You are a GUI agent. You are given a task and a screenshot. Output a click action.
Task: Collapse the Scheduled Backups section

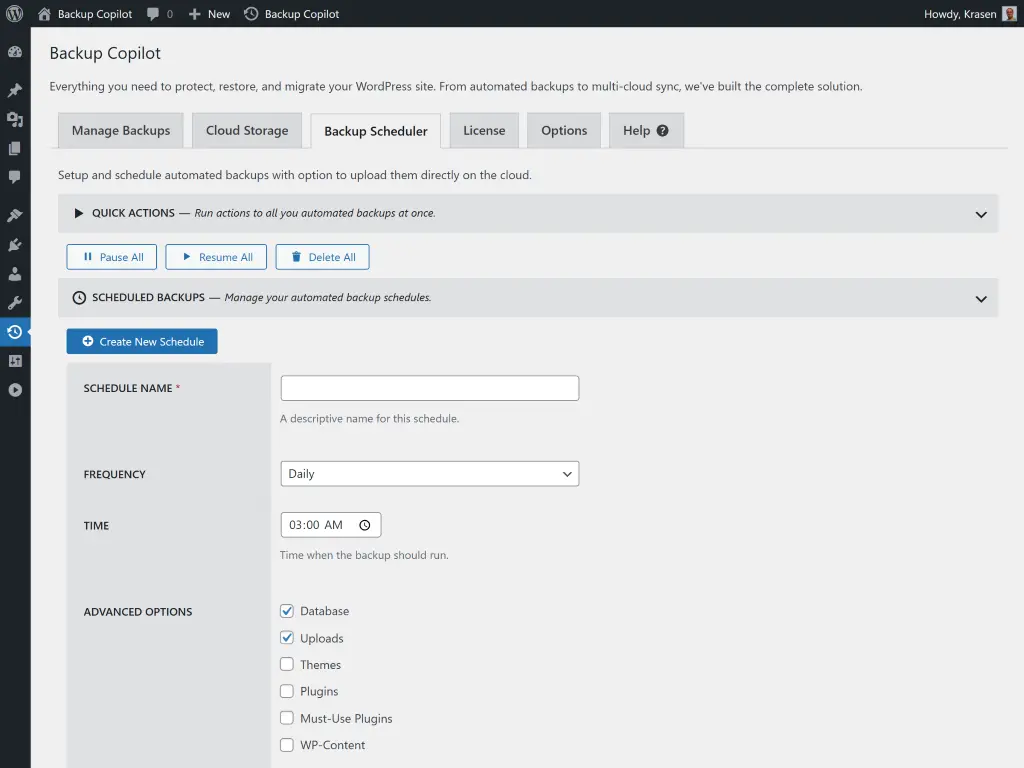pyautogui.click(x=981, y=297)
